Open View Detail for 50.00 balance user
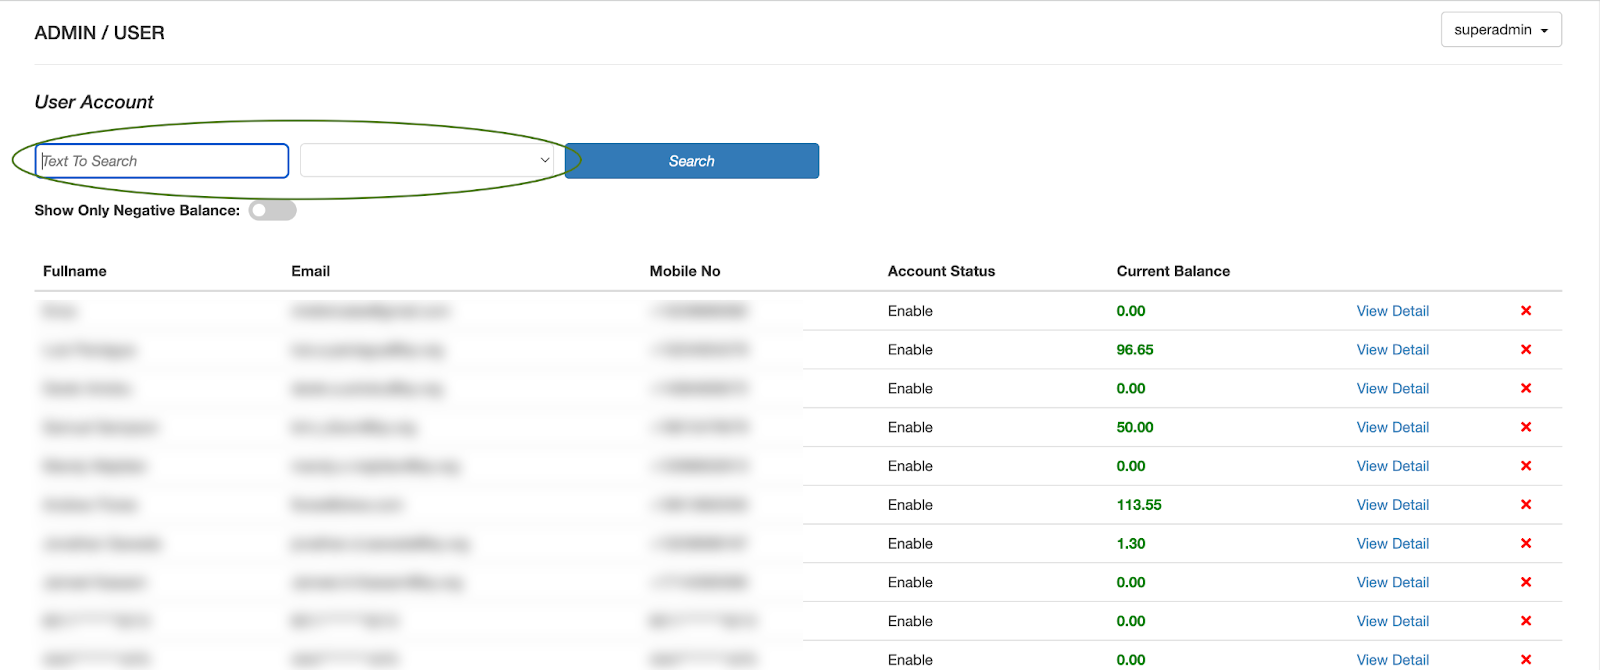The height and width of the screenshot is (670, 1600). [1393, 427]
